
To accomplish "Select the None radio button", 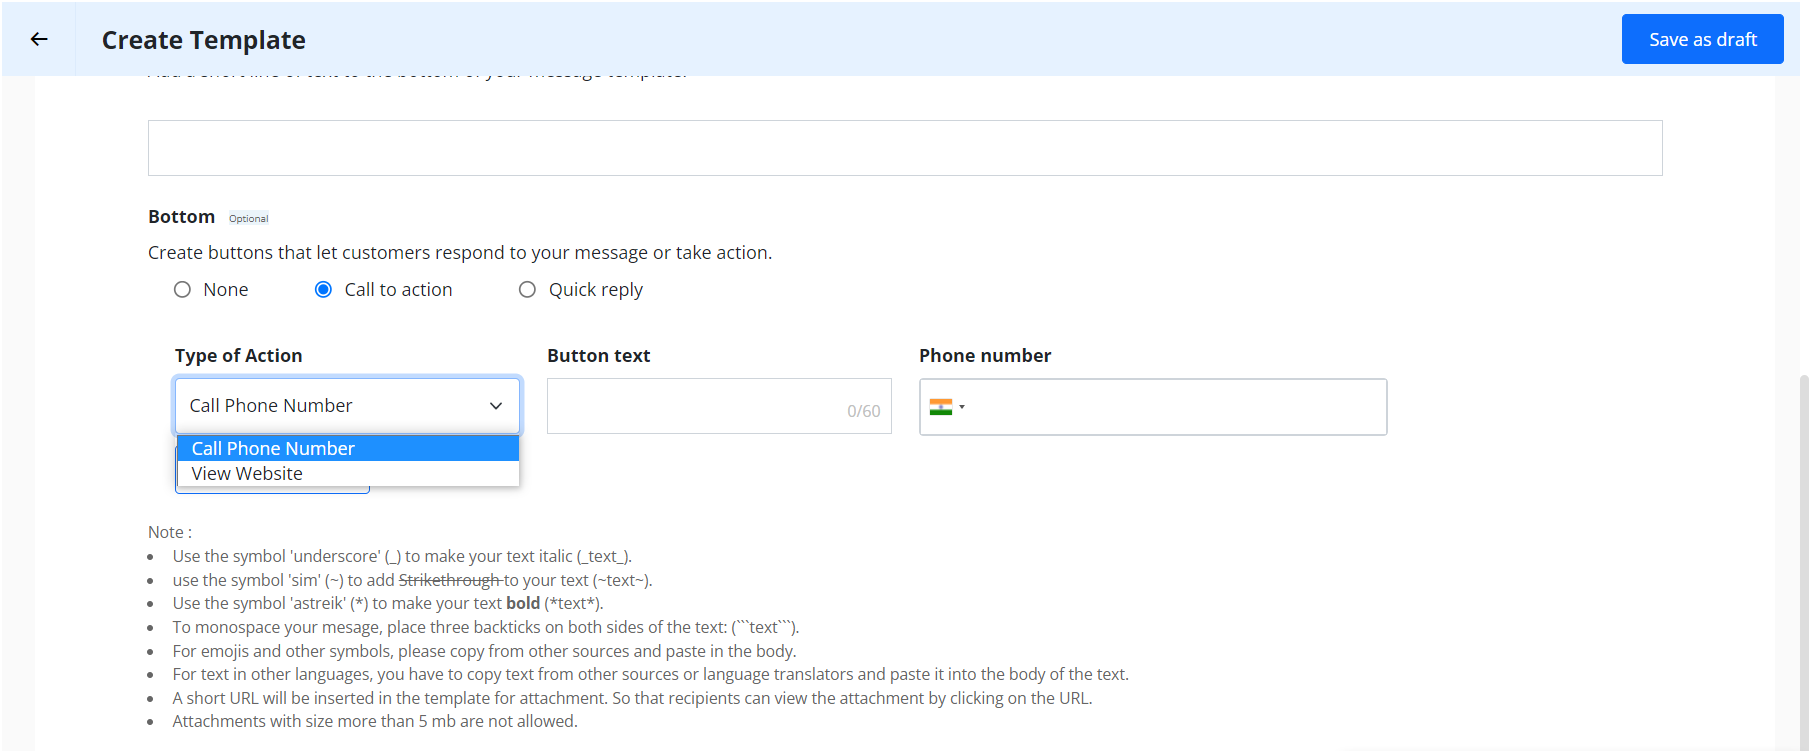I will coord(182,290).
